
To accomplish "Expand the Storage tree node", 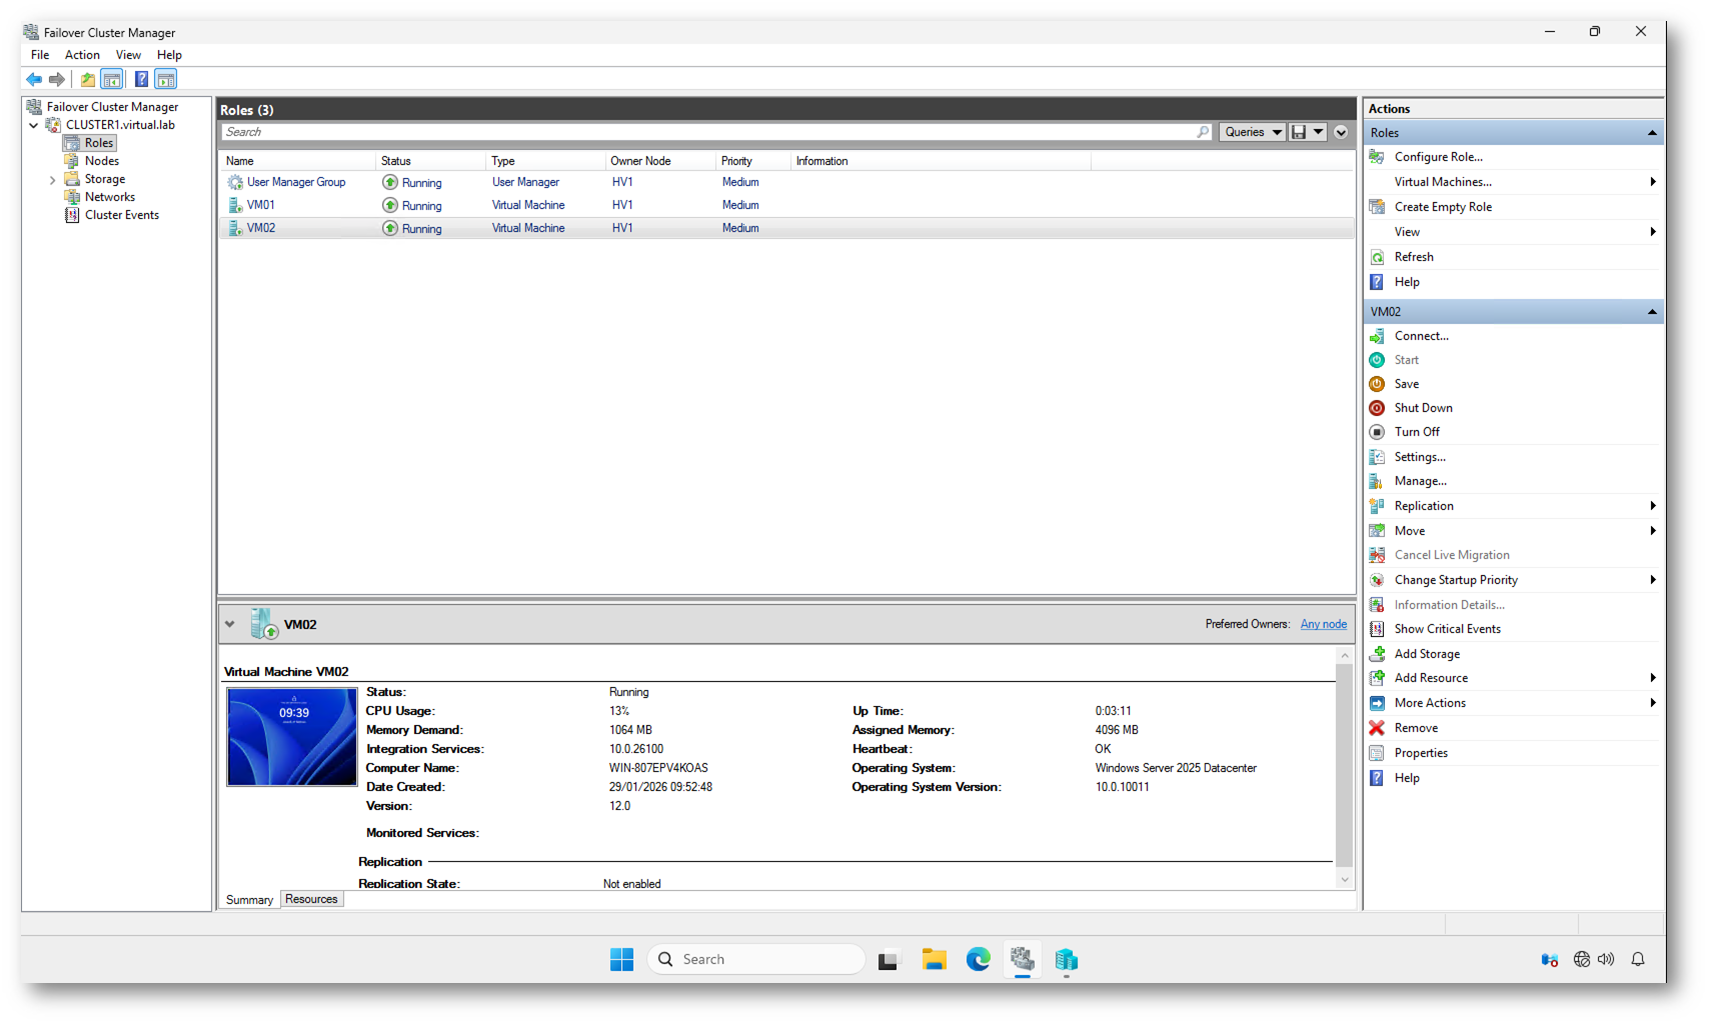I will click(53, 180).
